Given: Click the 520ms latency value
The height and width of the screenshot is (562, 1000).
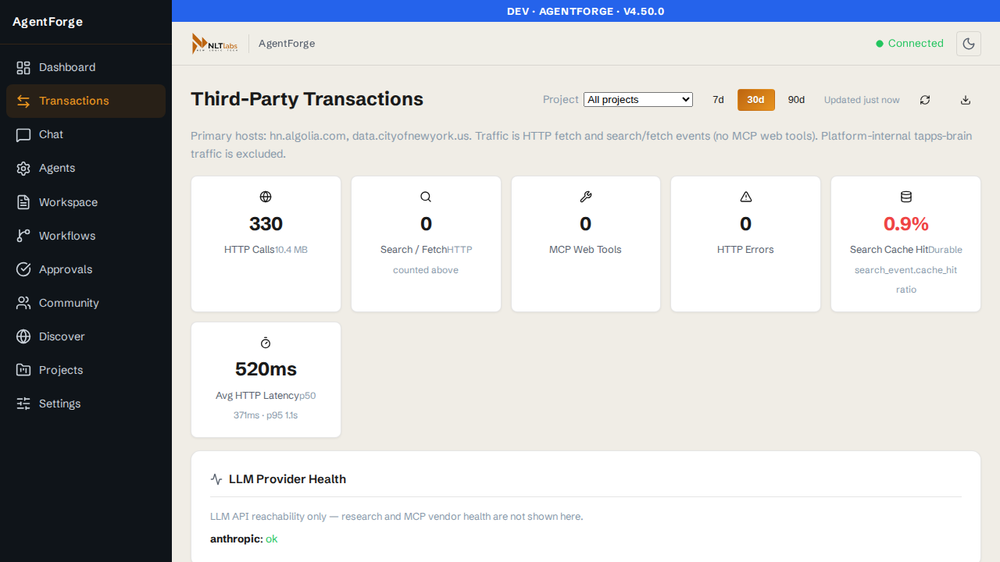Looking at the screenshot, I should point(265,369).
